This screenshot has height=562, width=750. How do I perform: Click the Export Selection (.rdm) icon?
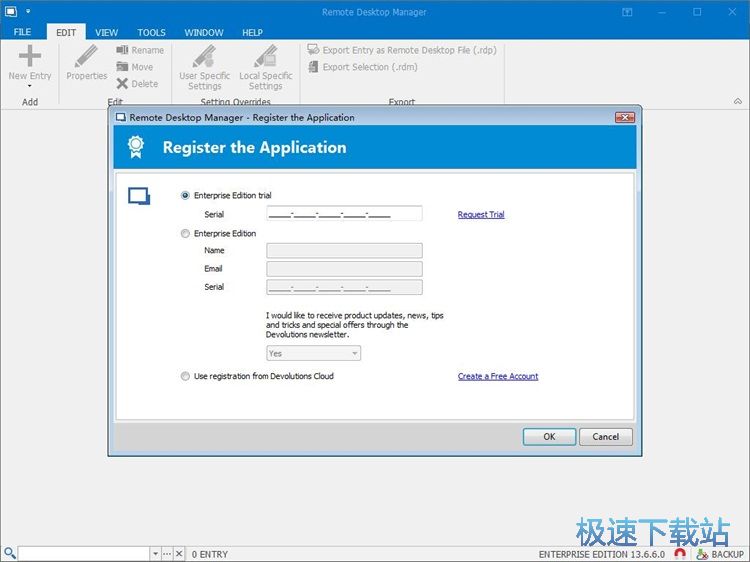tap(313, 66)
